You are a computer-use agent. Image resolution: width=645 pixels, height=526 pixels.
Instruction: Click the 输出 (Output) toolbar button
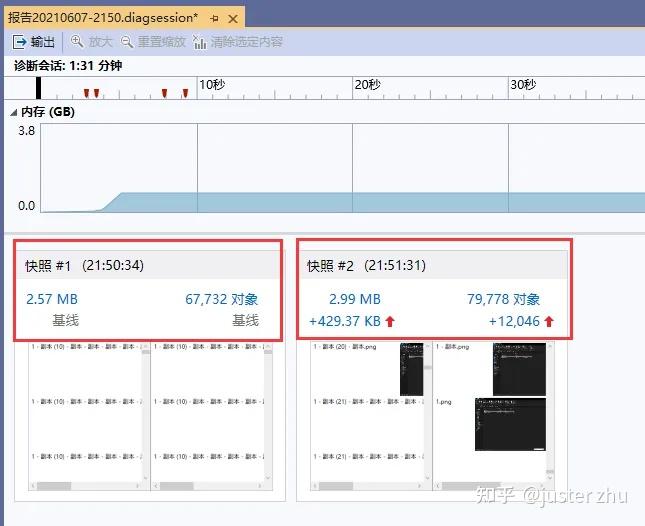pos(34,42)
